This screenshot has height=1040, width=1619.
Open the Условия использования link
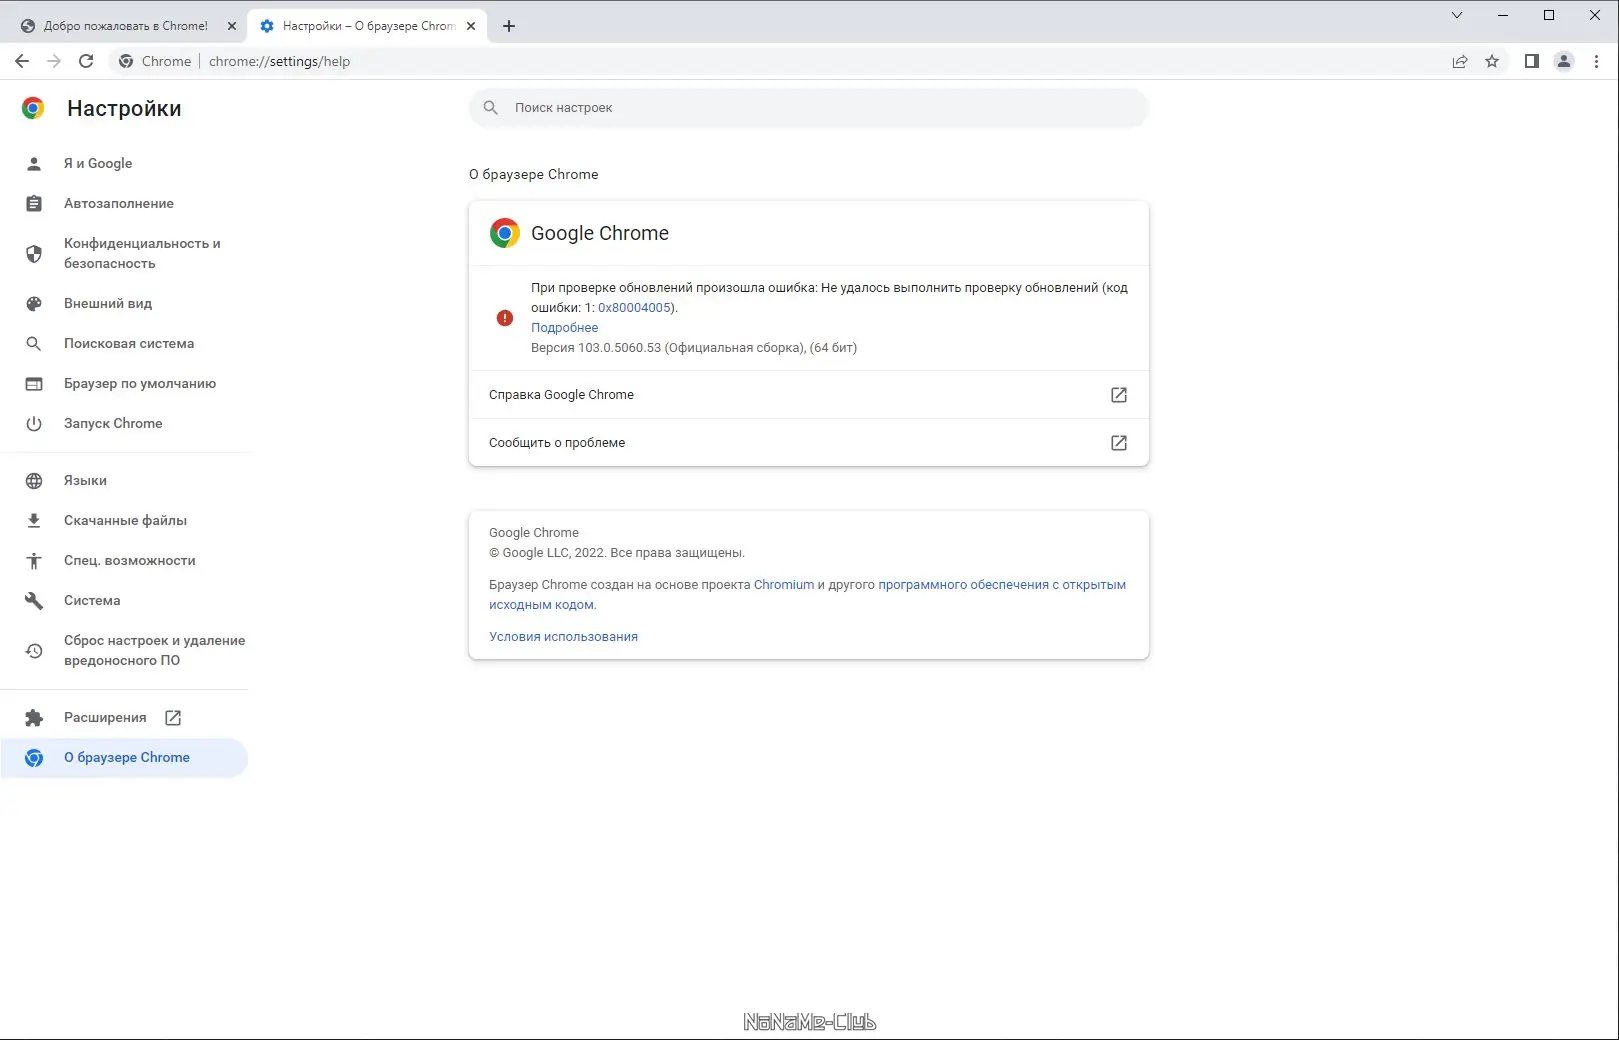(563, 637)
